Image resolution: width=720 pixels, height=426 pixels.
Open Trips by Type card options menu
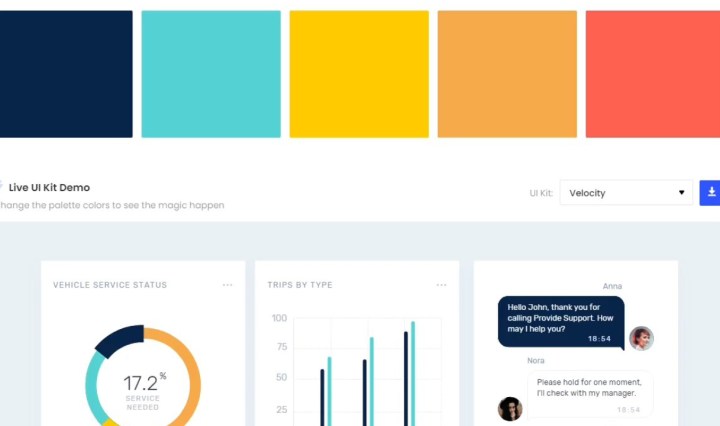click(x=441, y=285)
